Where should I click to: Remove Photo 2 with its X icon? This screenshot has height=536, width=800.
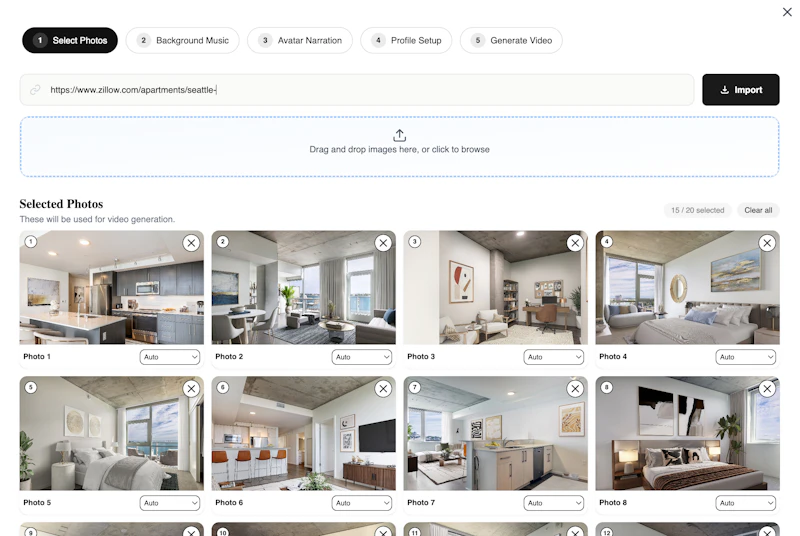(x=383, y=243)
